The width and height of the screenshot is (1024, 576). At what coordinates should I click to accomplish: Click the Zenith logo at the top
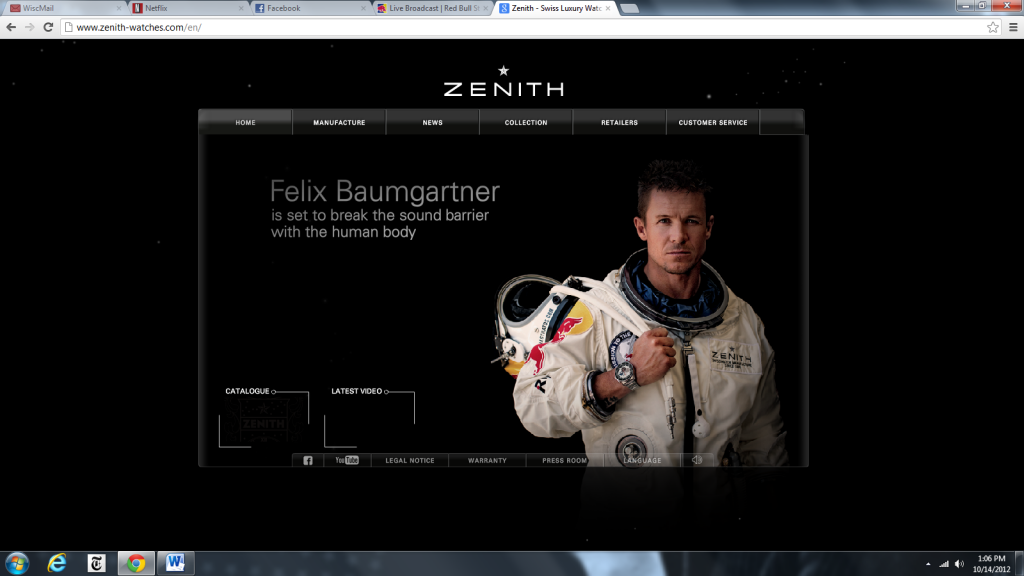504,81
